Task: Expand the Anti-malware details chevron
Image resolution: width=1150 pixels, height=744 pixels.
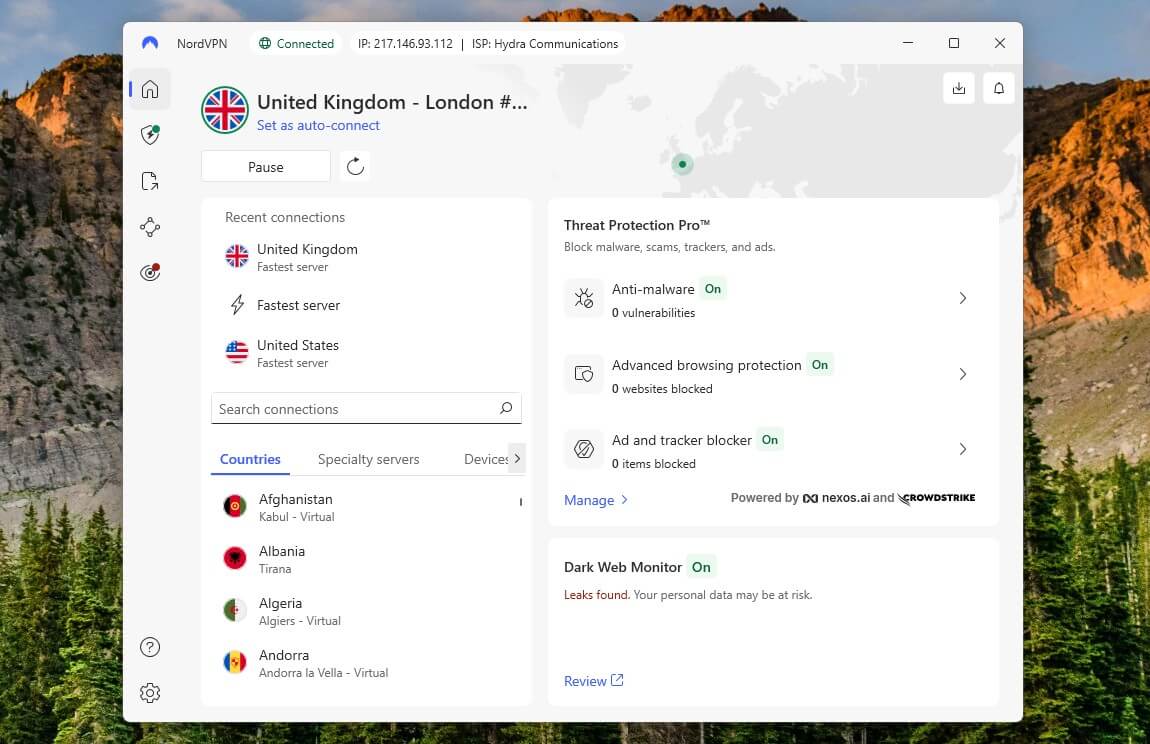Action: click(962, 298)
